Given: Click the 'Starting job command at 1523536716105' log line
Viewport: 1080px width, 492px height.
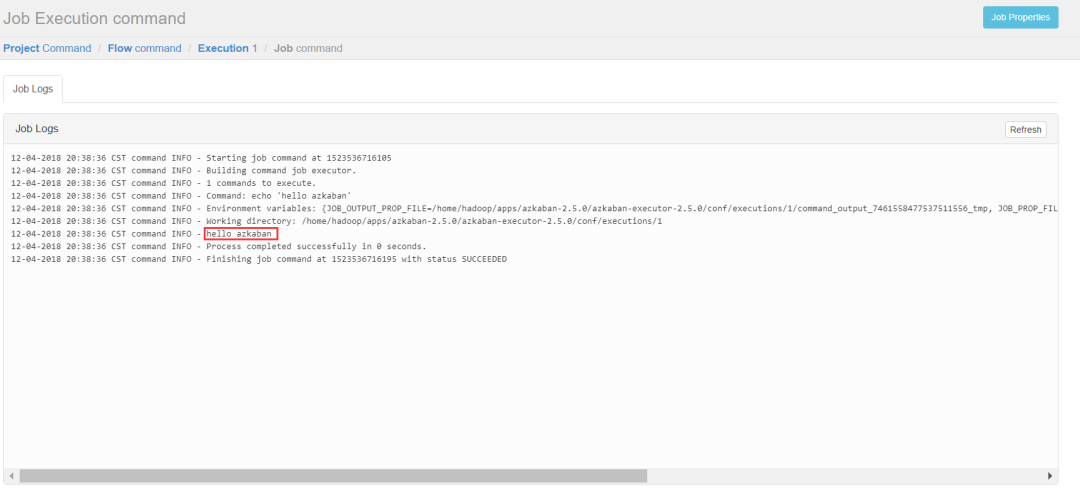Looking at the screenshot, I should 201,158.
